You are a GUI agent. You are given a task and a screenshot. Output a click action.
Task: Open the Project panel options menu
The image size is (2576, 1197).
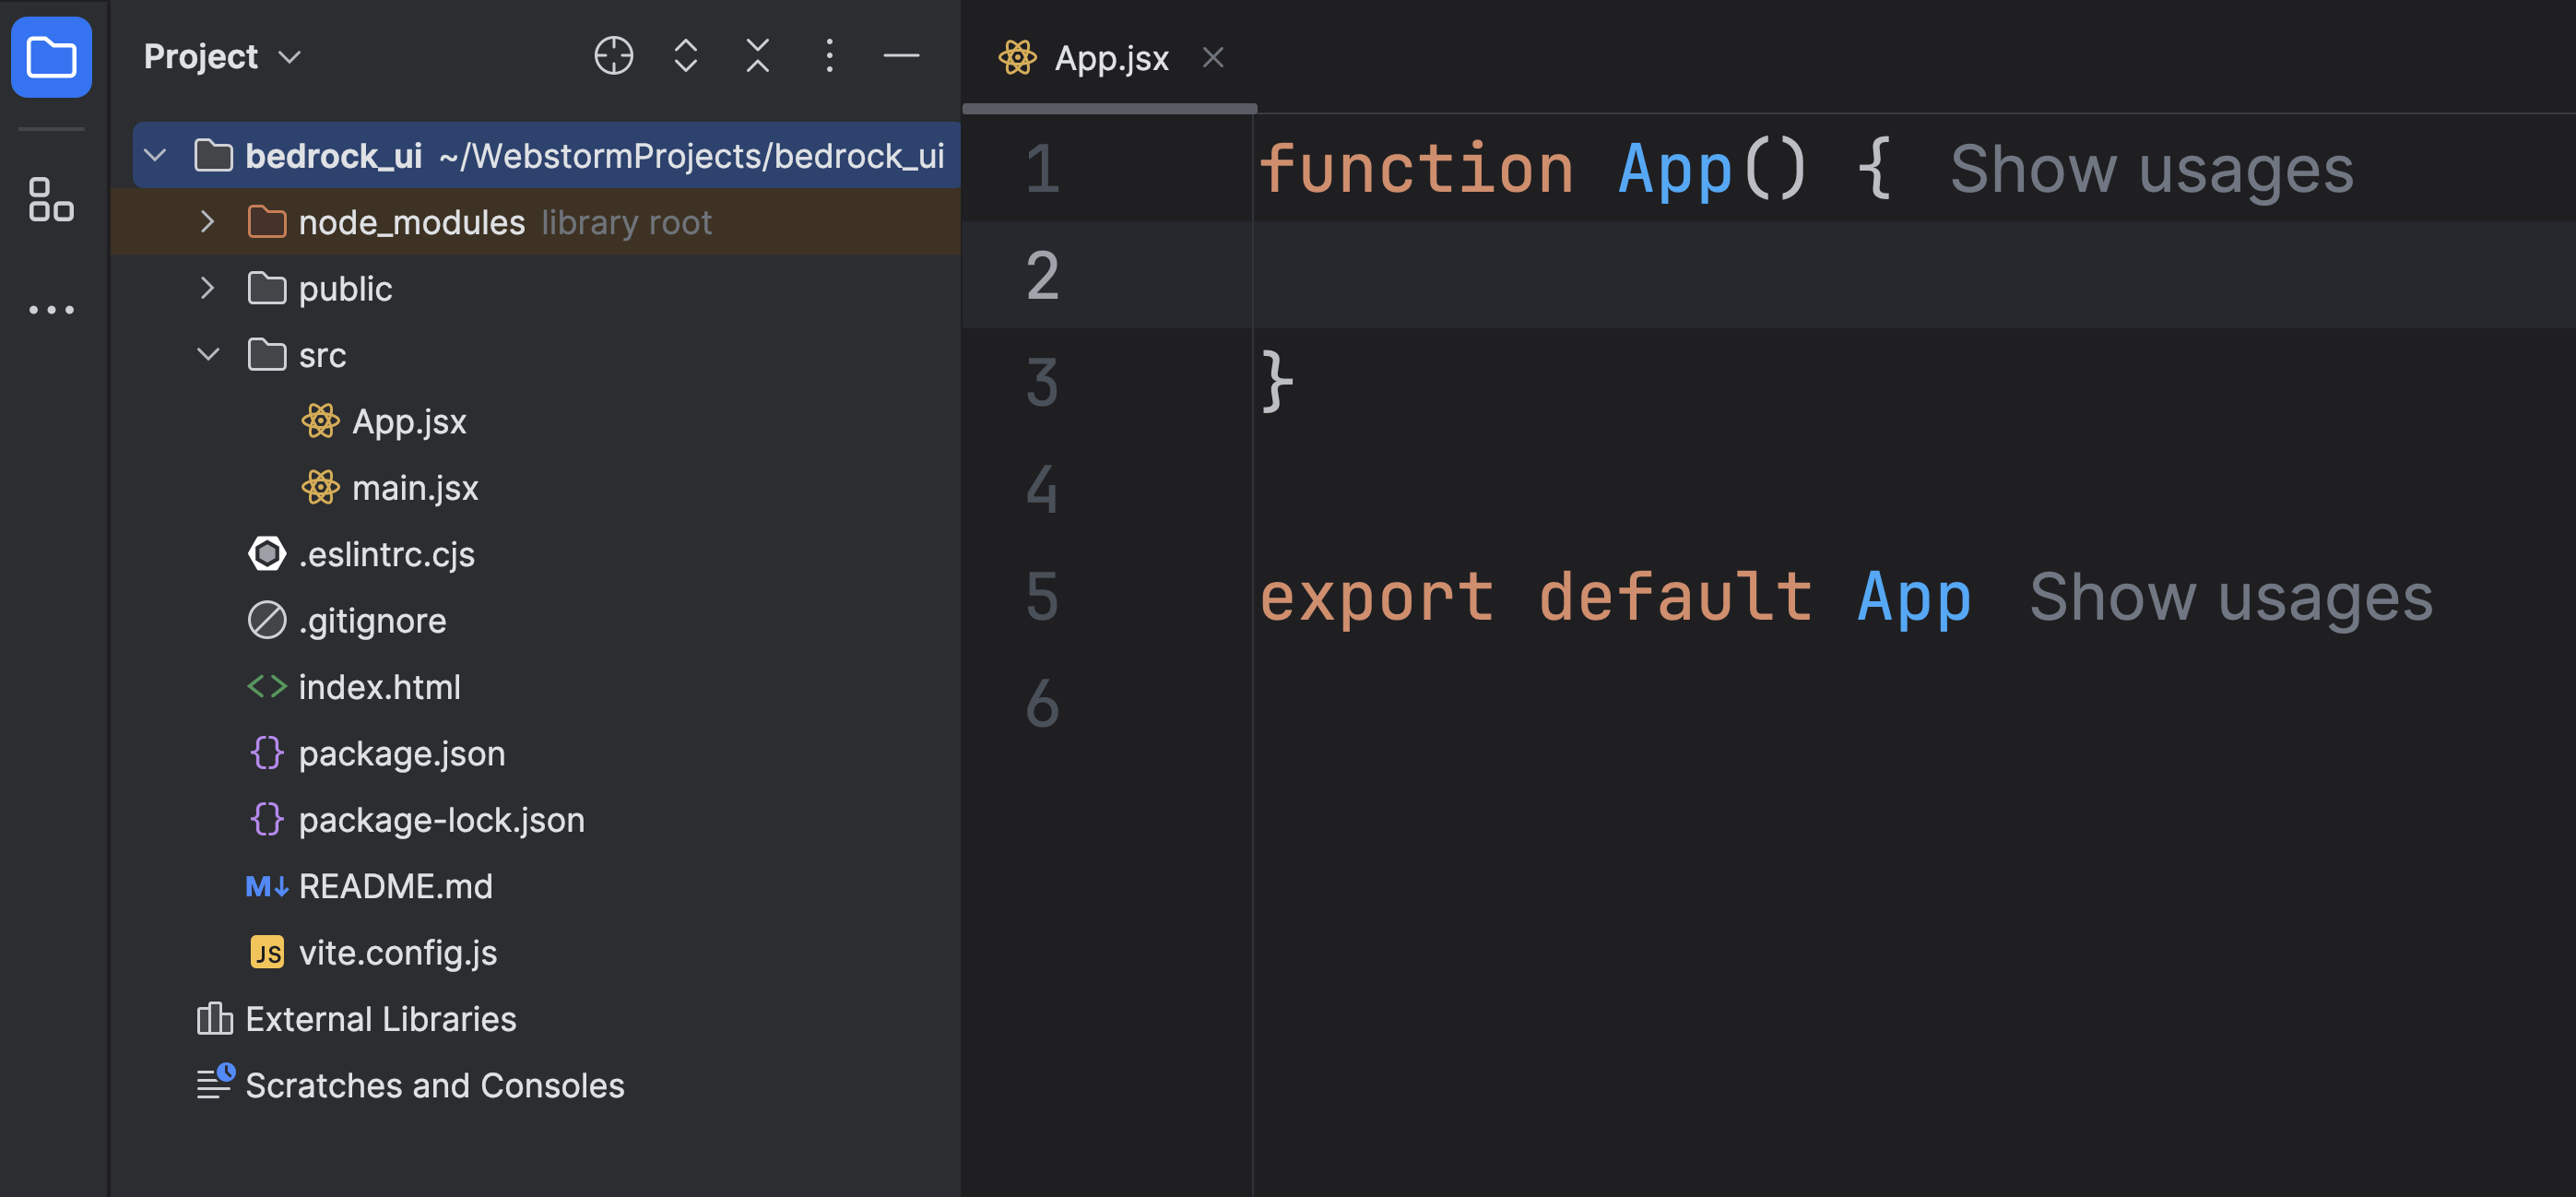(829, 56)
